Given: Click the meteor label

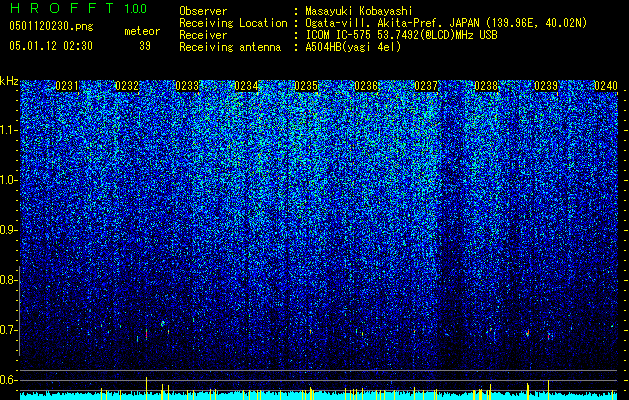Looking at the screenshot, I should tap(142, 31).
